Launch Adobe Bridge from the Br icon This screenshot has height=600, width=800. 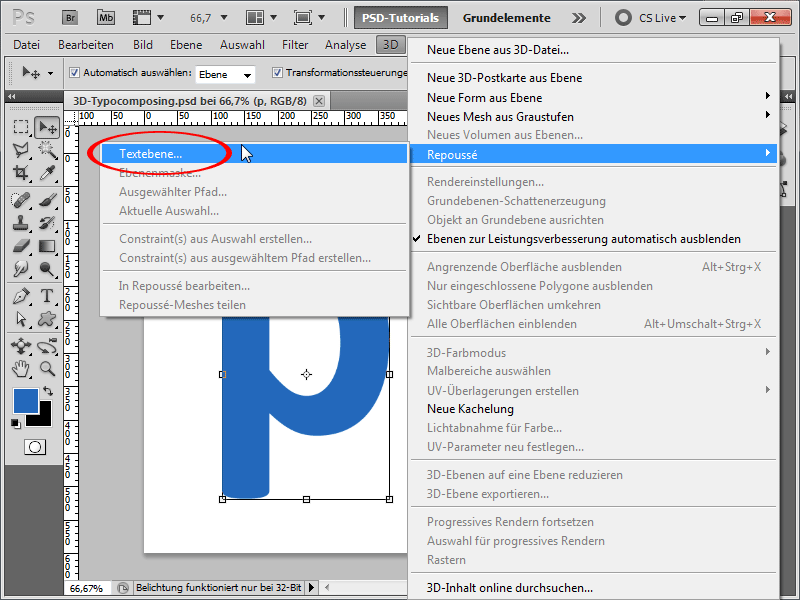pos(70,18)
